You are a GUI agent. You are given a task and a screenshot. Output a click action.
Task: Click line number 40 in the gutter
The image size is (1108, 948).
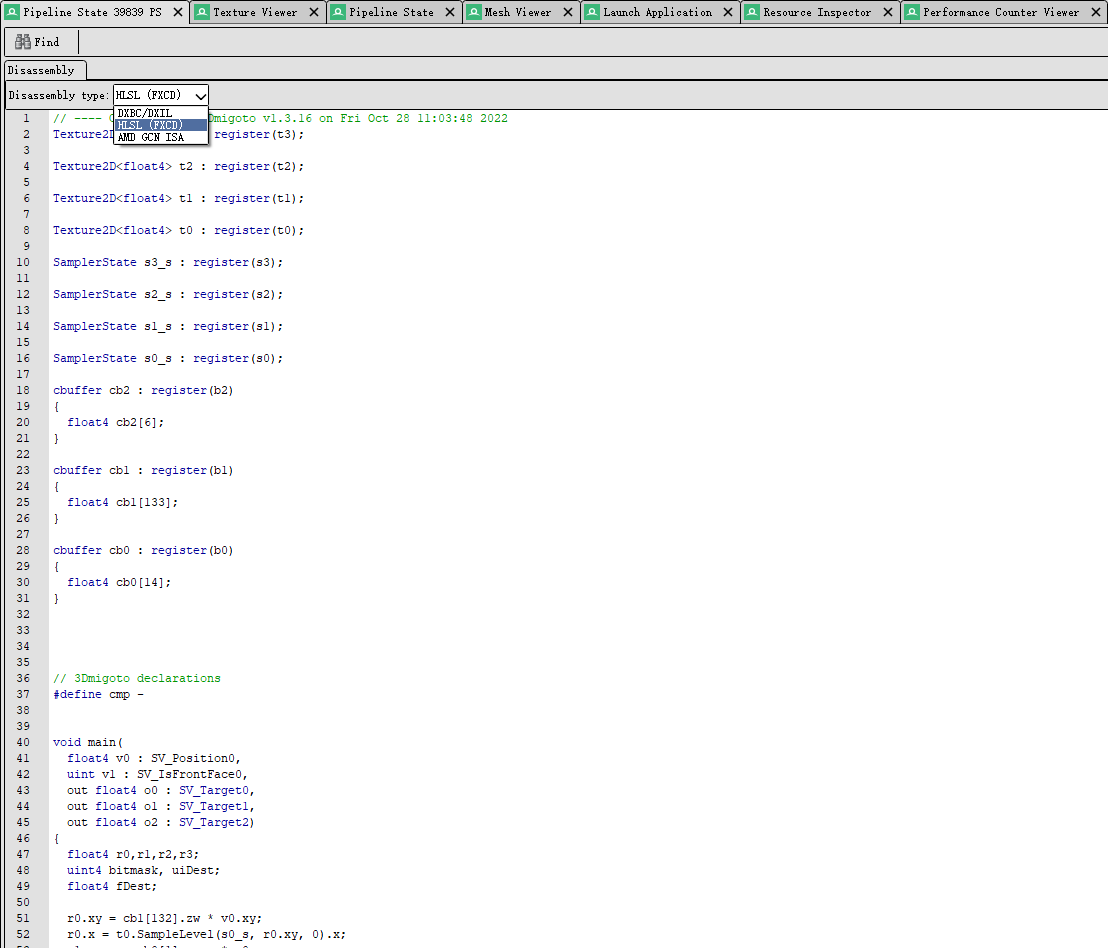[23, 742]
